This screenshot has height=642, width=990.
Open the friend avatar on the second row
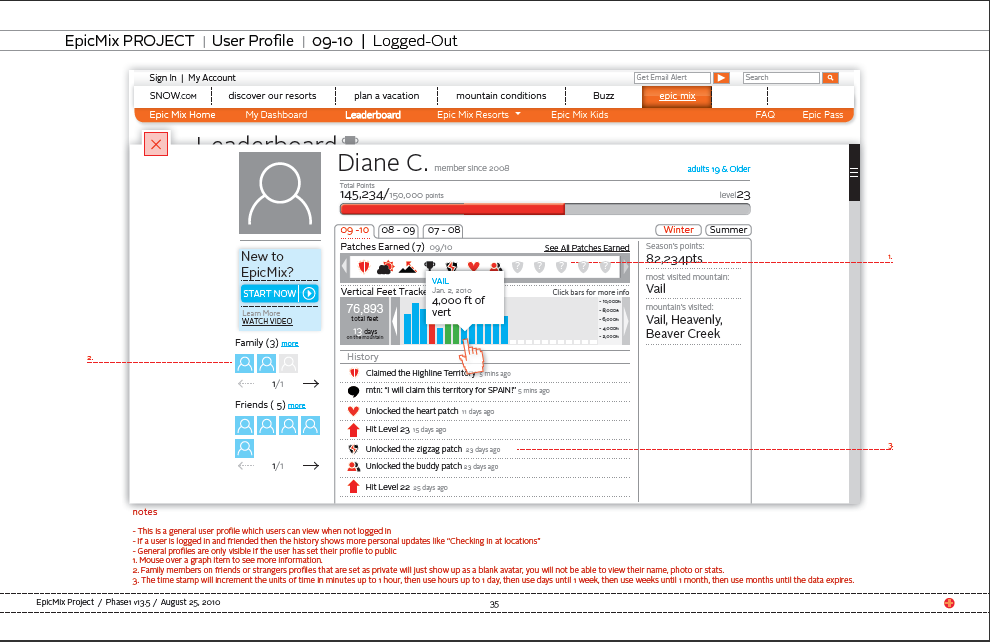click(244, 448)
